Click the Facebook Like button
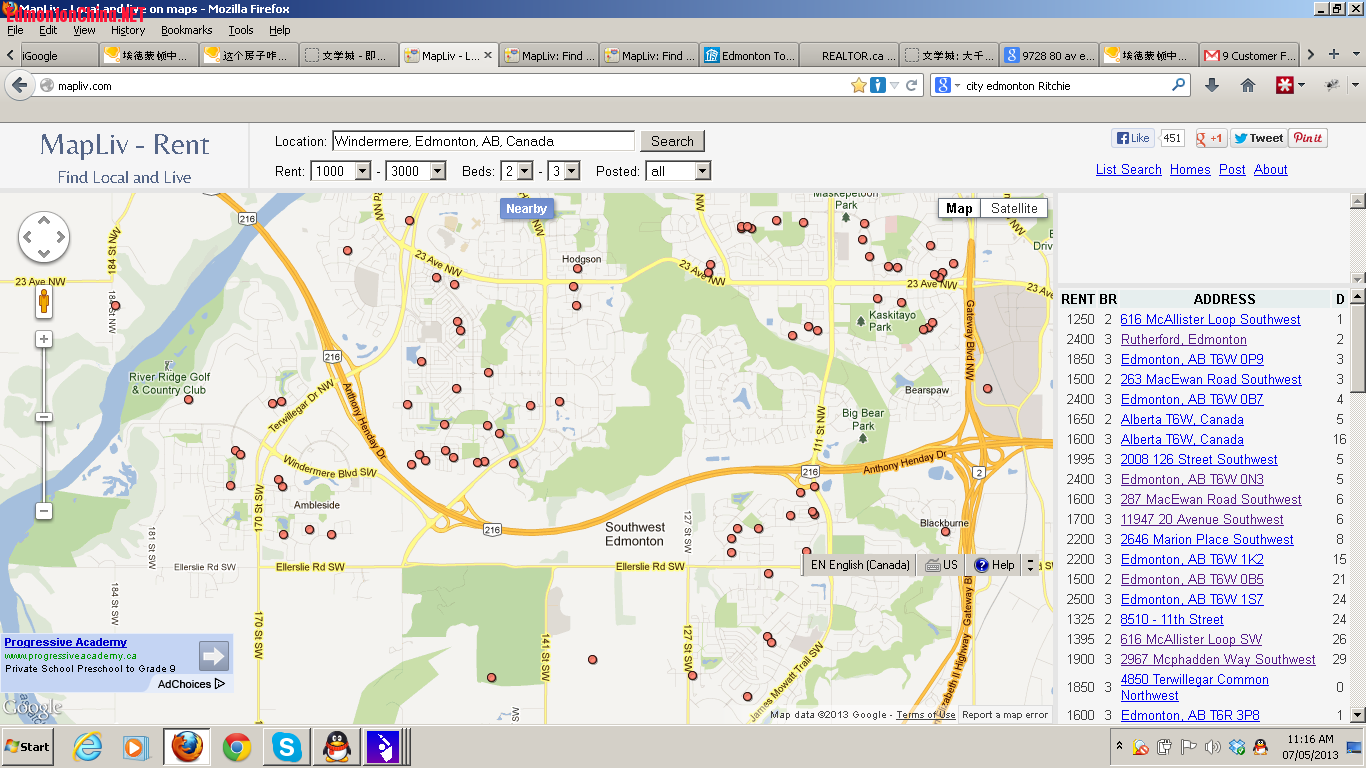The width and height of the screenshot is (1366, 768). [x=1134, y=139]
